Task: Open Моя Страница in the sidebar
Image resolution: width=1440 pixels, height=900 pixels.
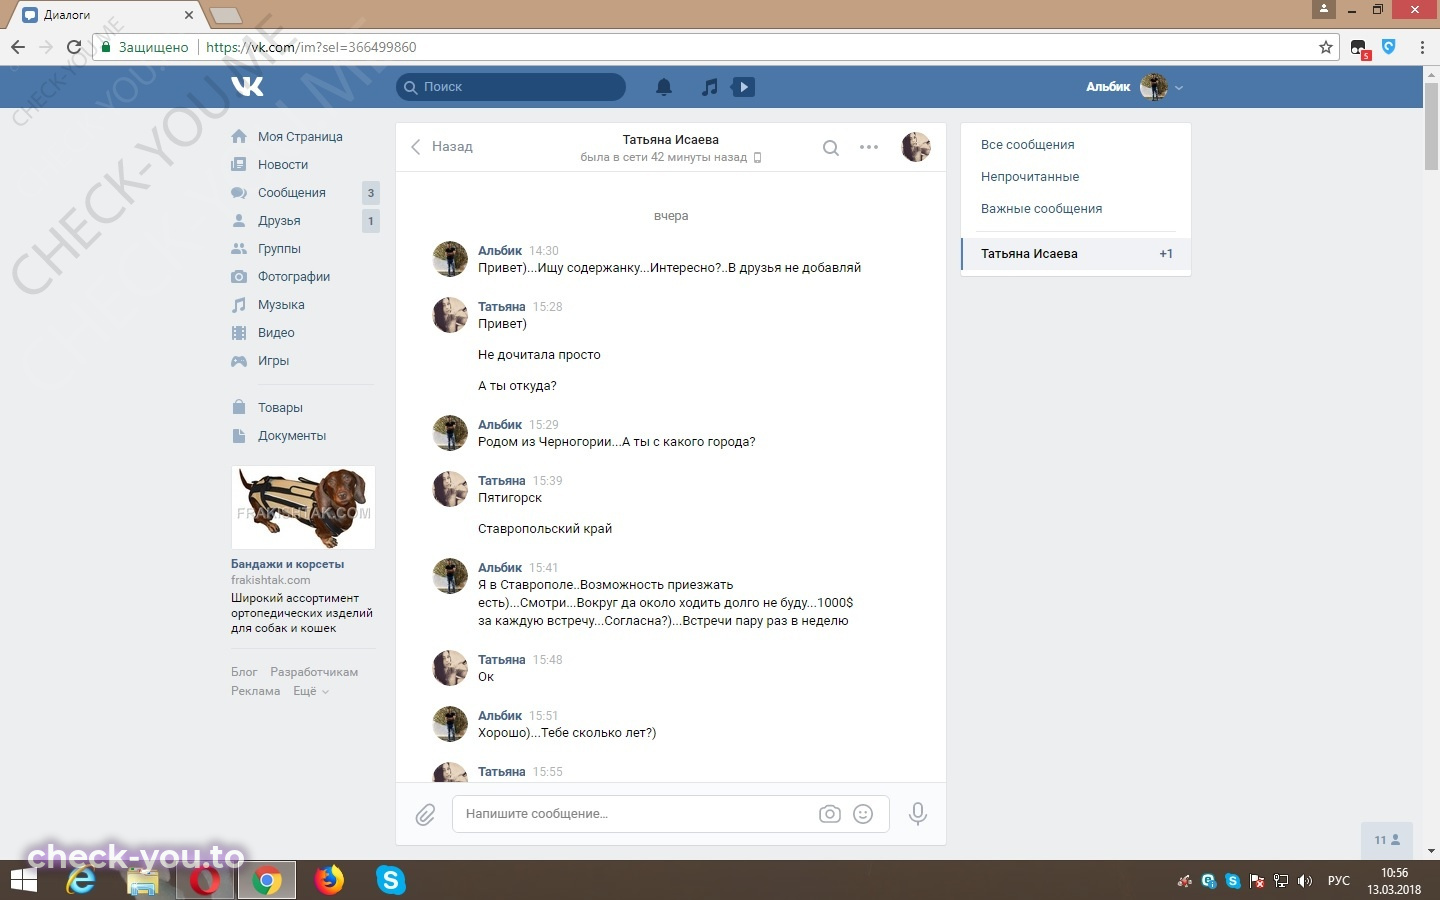Action: 300,137
